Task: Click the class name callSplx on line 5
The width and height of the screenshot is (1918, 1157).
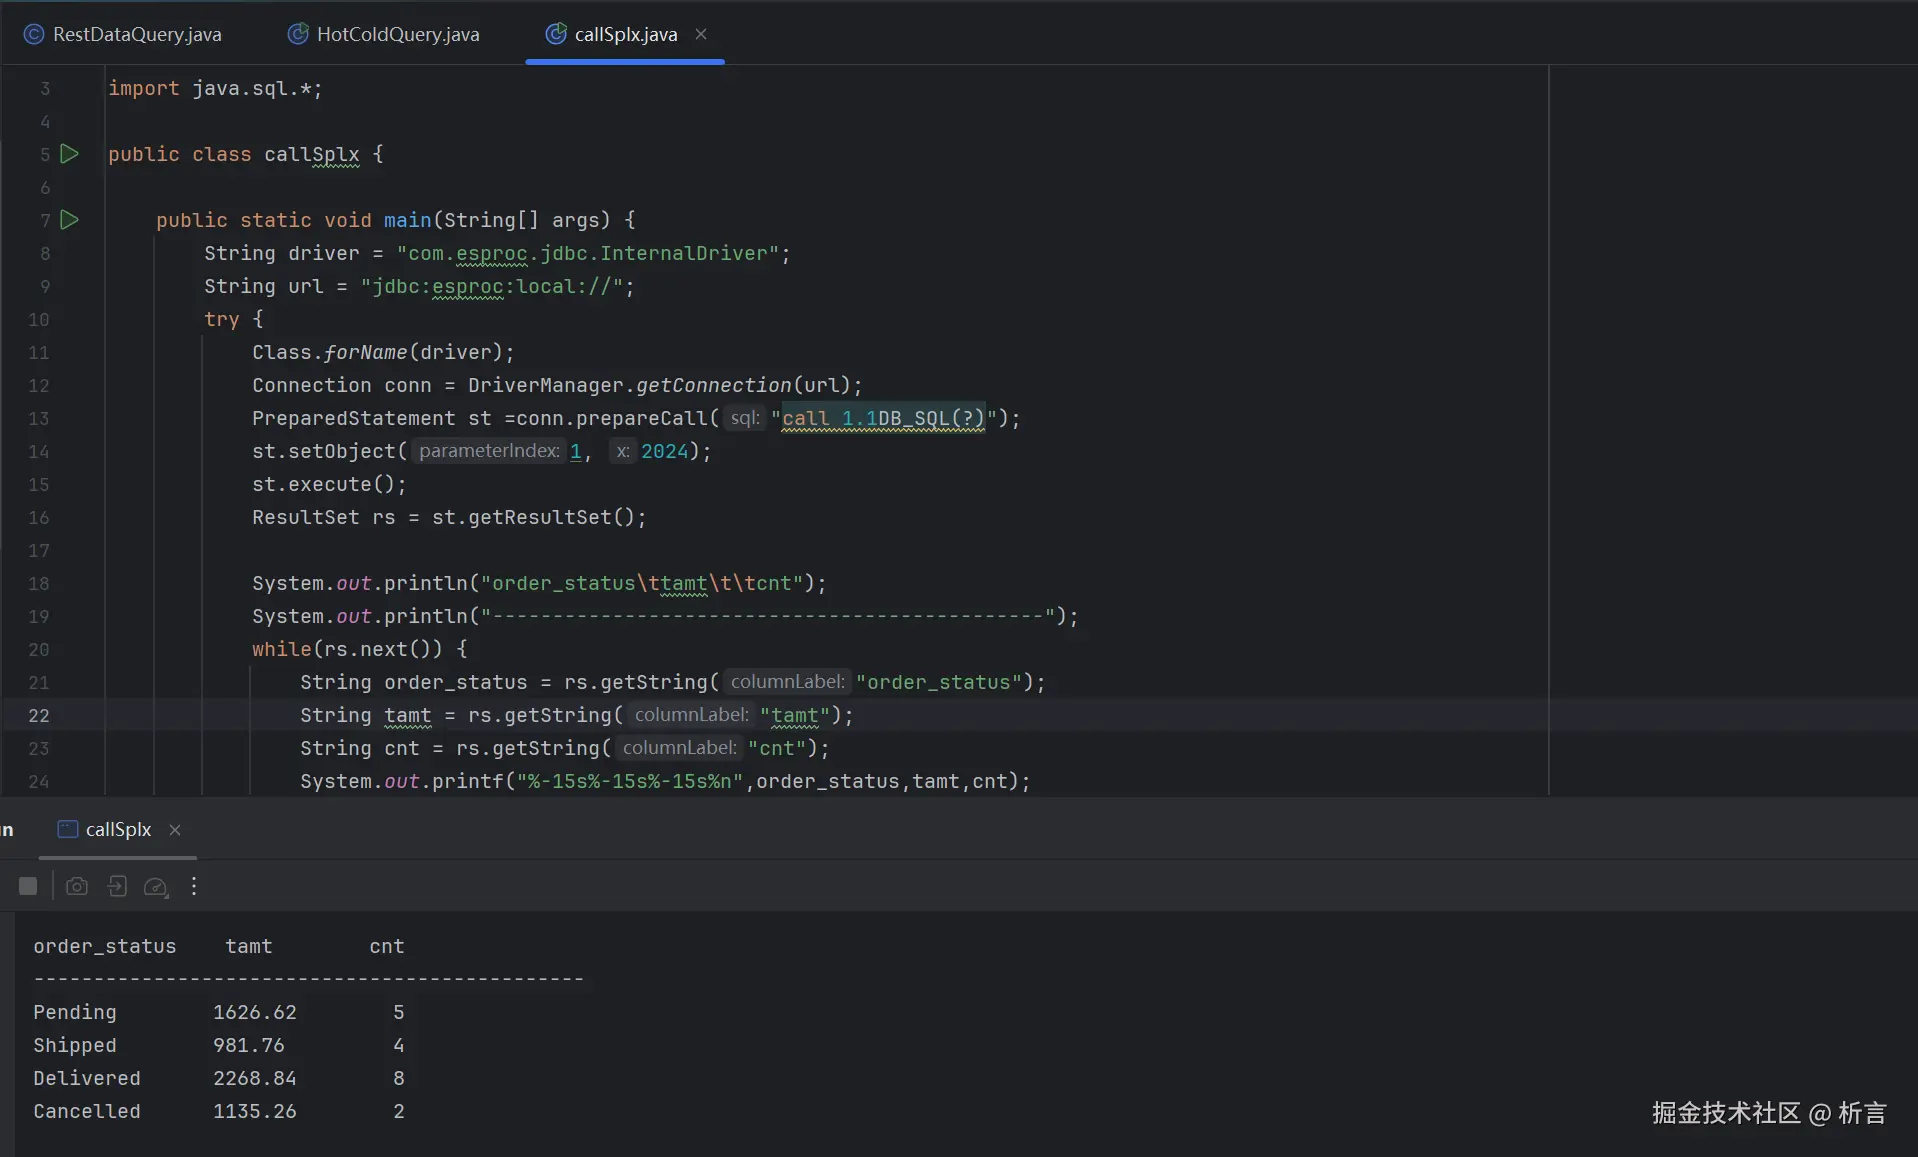Action: [312, 154]
